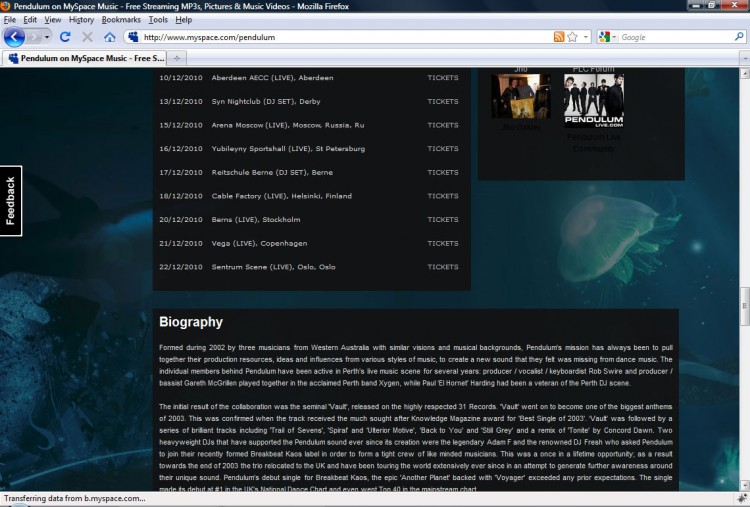Screen dimensions: 750x507
Task: Click the status text Transferring data from b.myspace.com
Action: click(x=75, y=498)
